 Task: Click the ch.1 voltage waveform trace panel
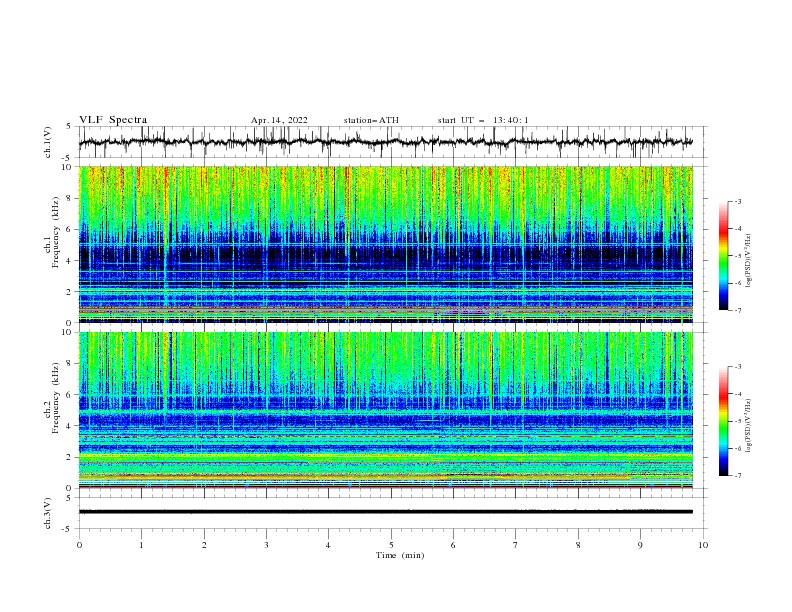[x=392, y=142]
